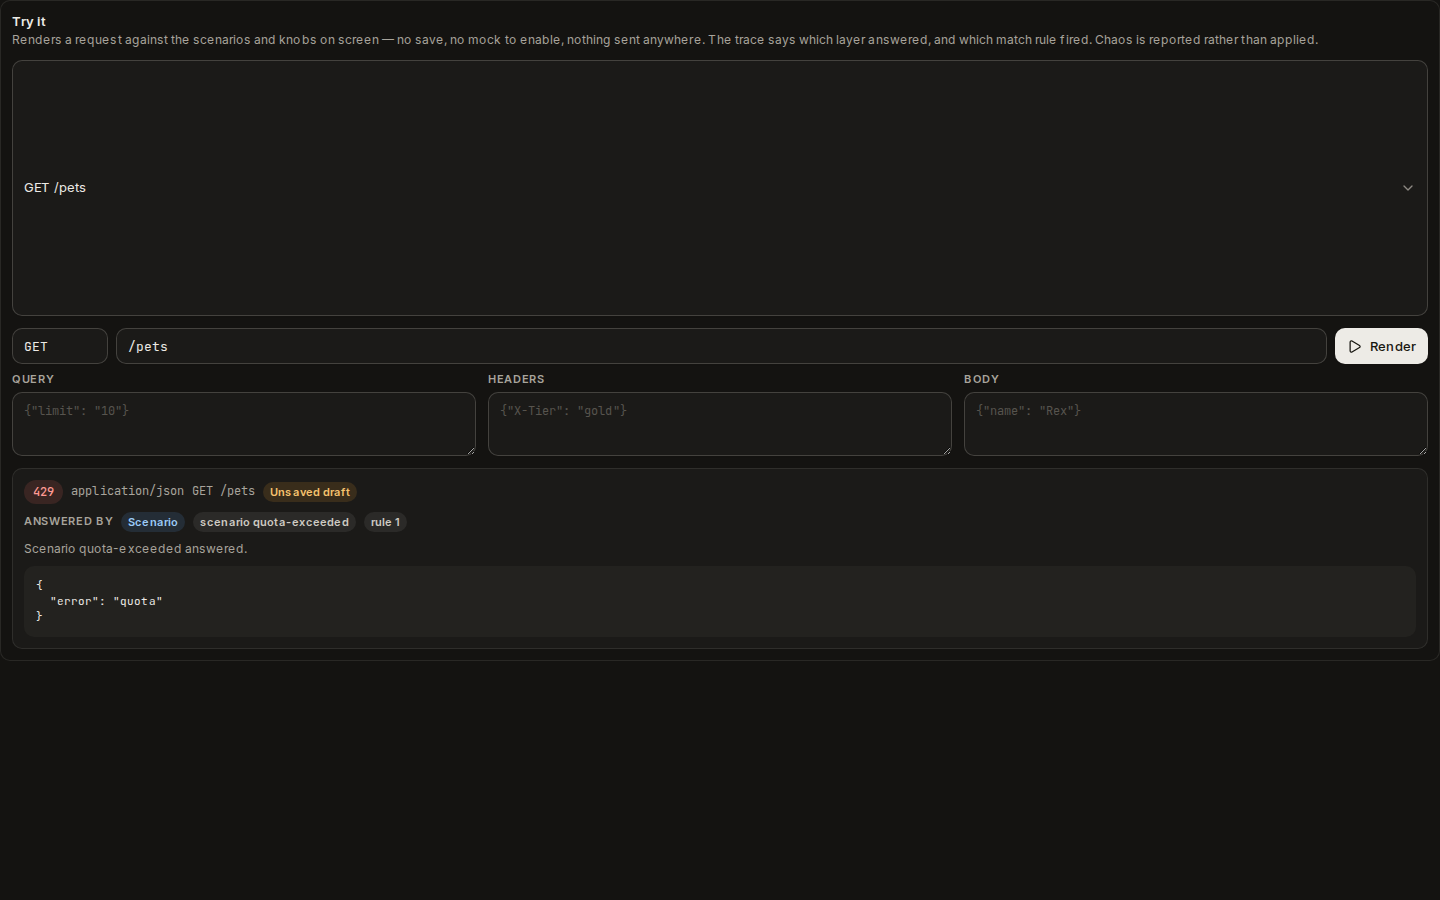Screen dimensions: 1440x900
Task: Click the BODY label
Action: (981, 379)
